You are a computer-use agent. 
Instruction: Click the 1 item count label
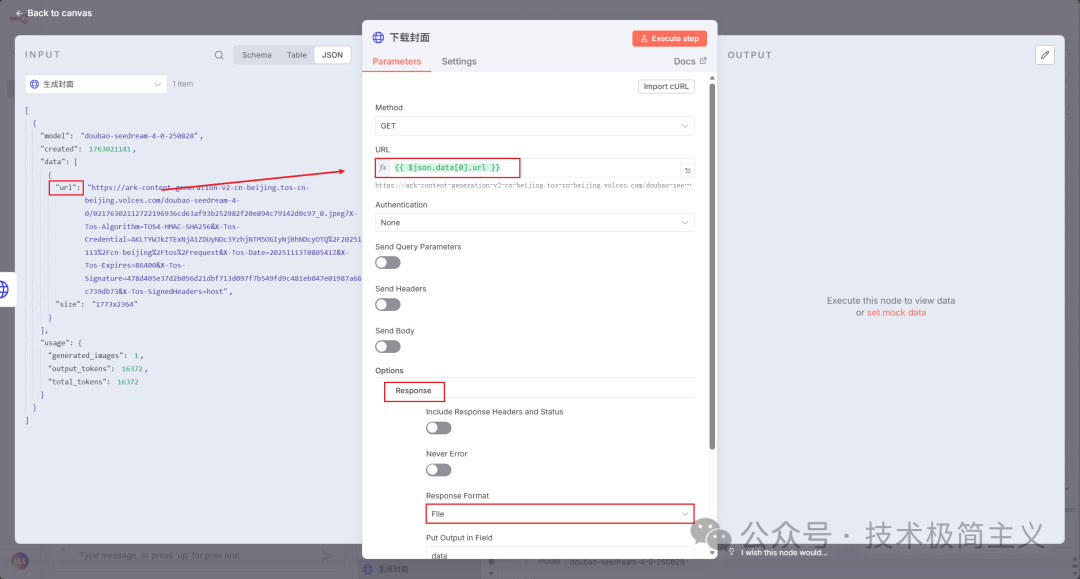(x=183, y=84)
